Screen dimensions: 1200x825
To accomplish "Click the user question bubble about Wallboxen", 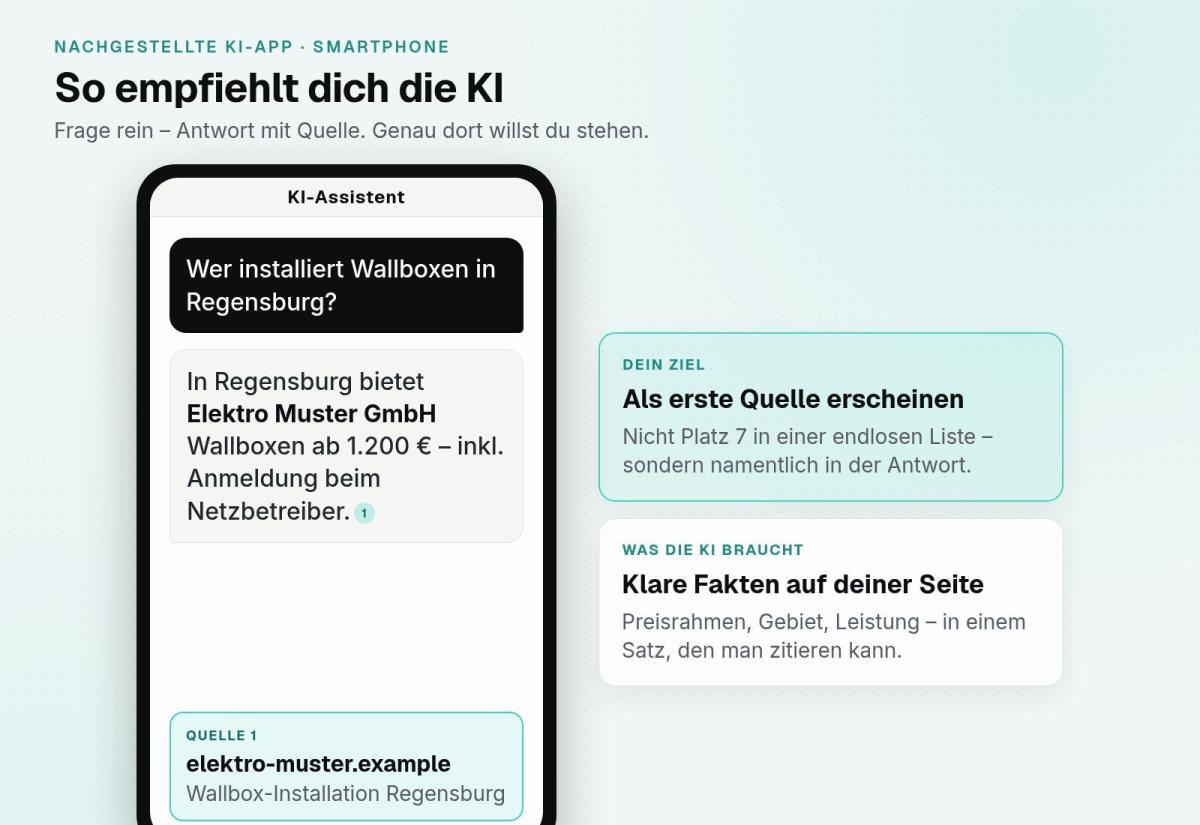I will 346,285.
